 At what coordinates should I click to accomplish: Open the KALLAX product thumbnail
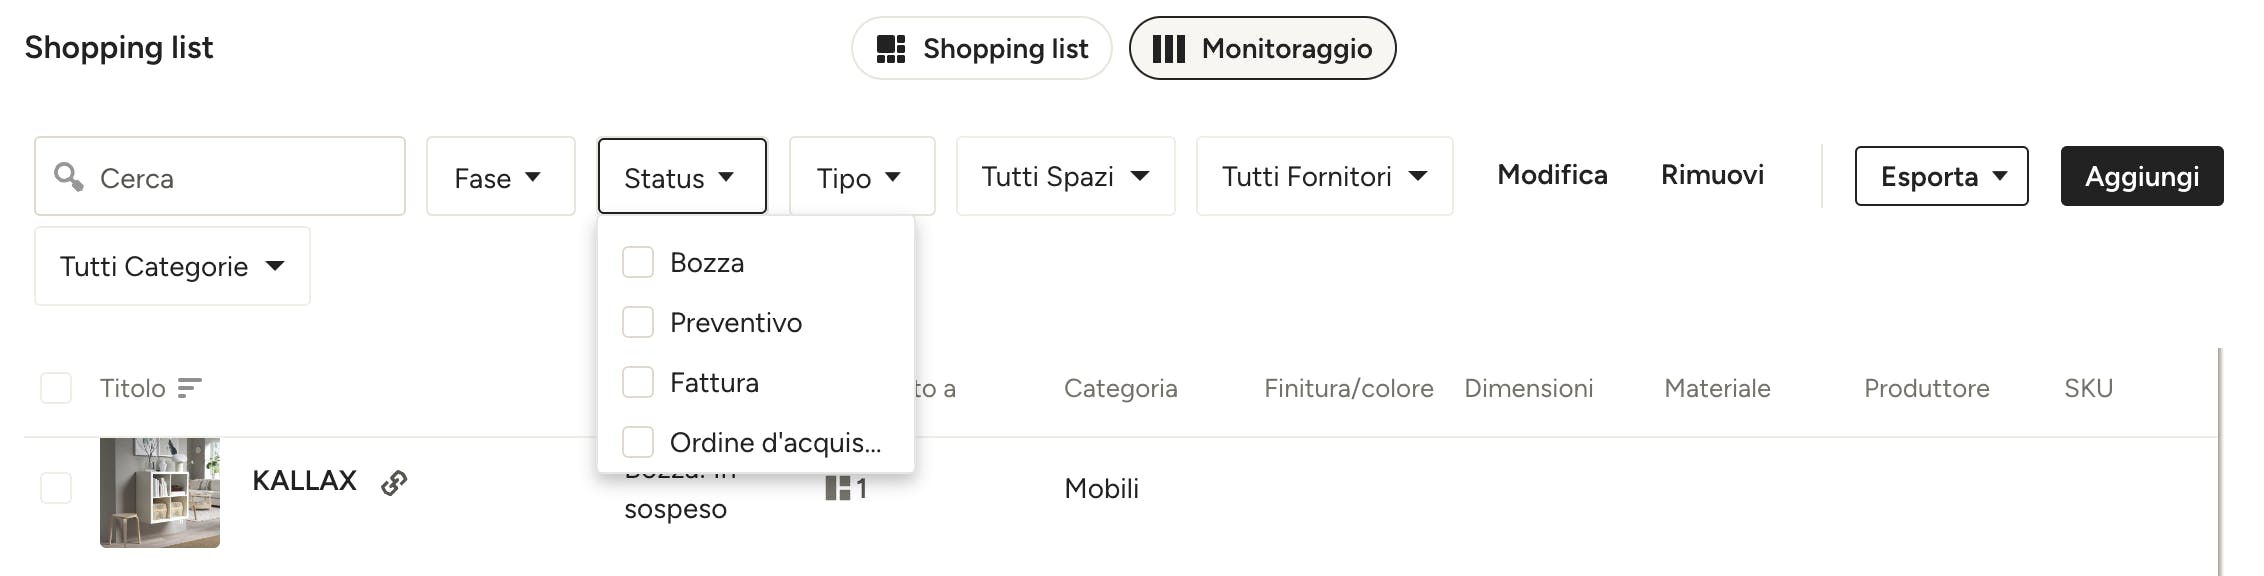click(160, 492)
